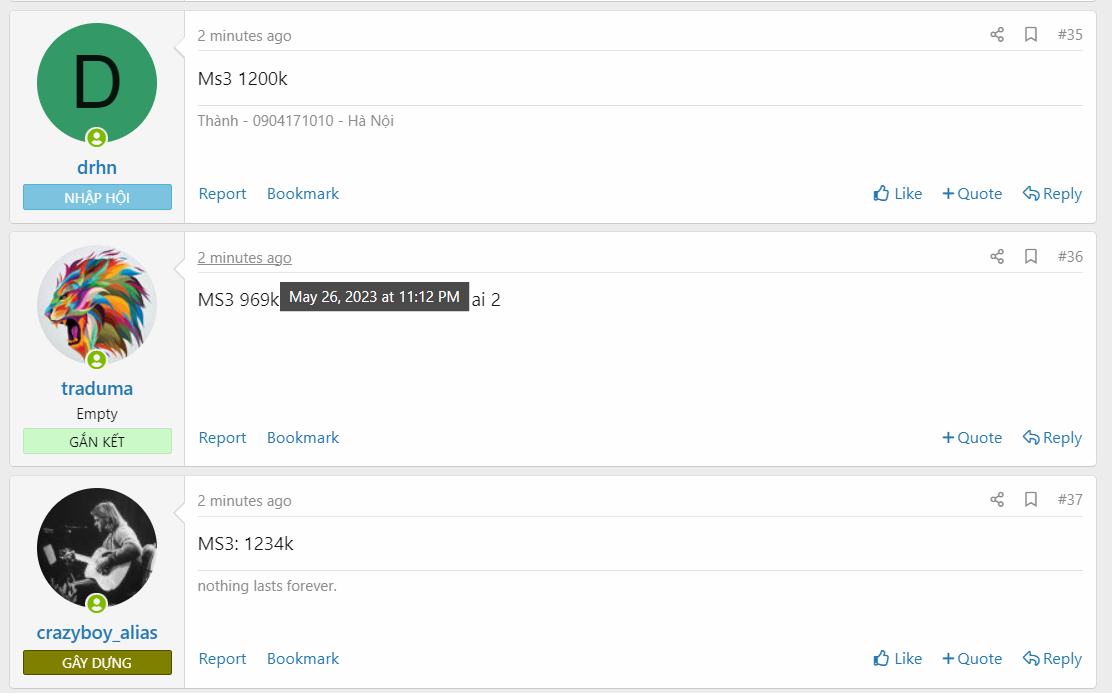Viewport: 1112px width, 693px height.
Task: Click the #36 post number link
Action: click(1070, 256)
